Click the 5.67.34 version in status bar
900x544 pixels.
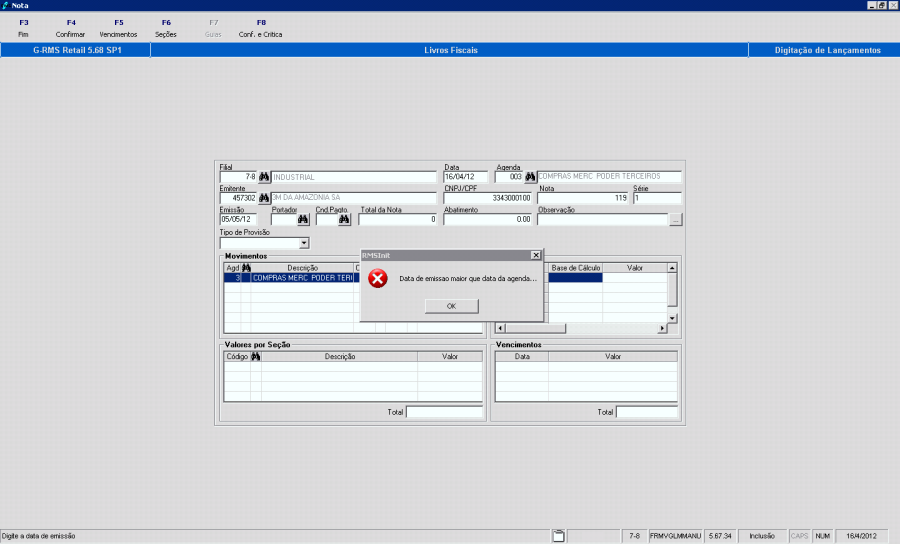[x=720, y=536]
